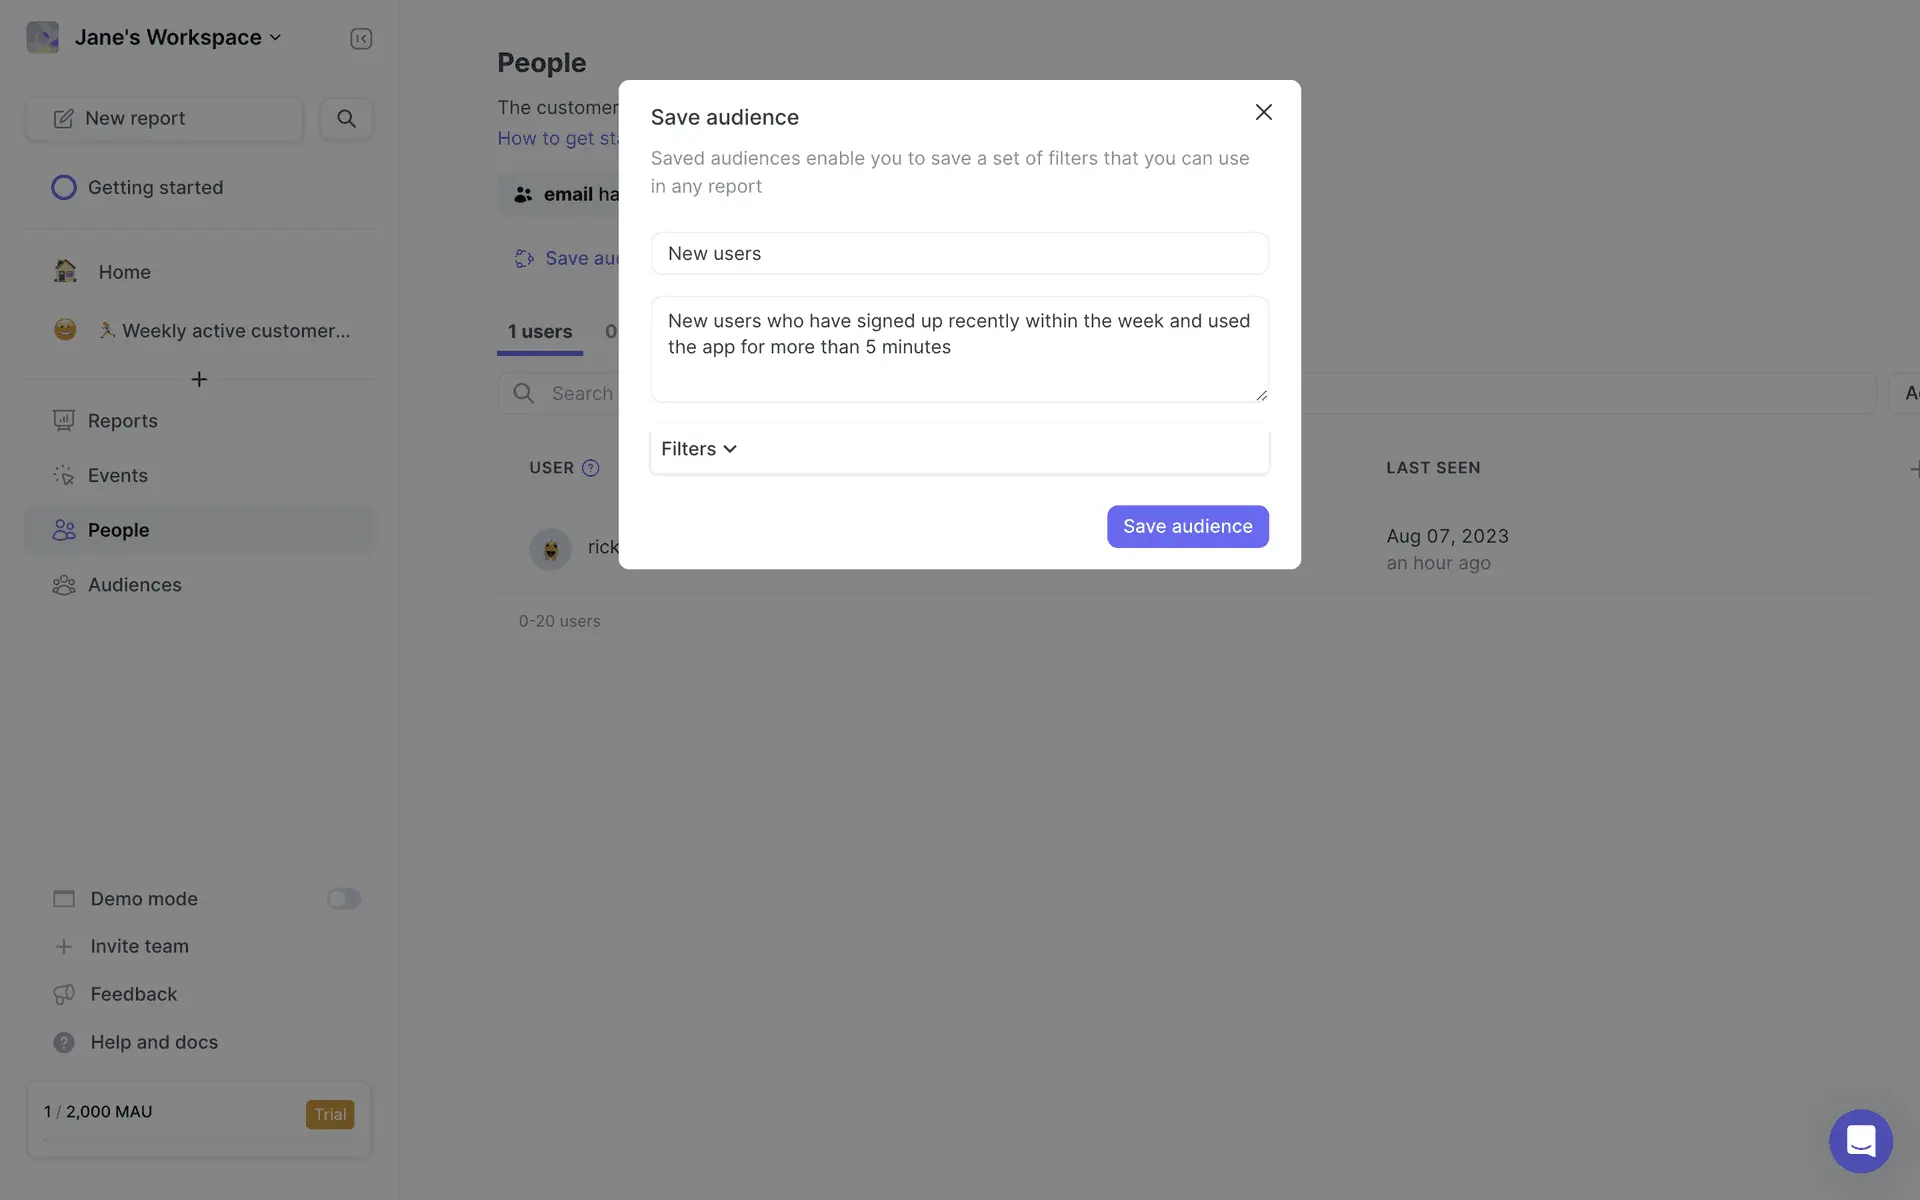The image size is (1920, 1200).
Task: Click the Feedback megaphone icon
Action: click(x=64, y=994)
